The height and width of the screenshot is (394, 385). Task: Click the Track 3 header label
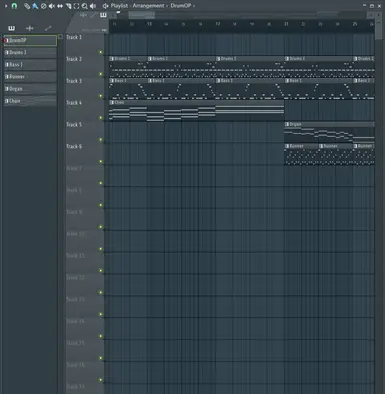pos(74,81)
